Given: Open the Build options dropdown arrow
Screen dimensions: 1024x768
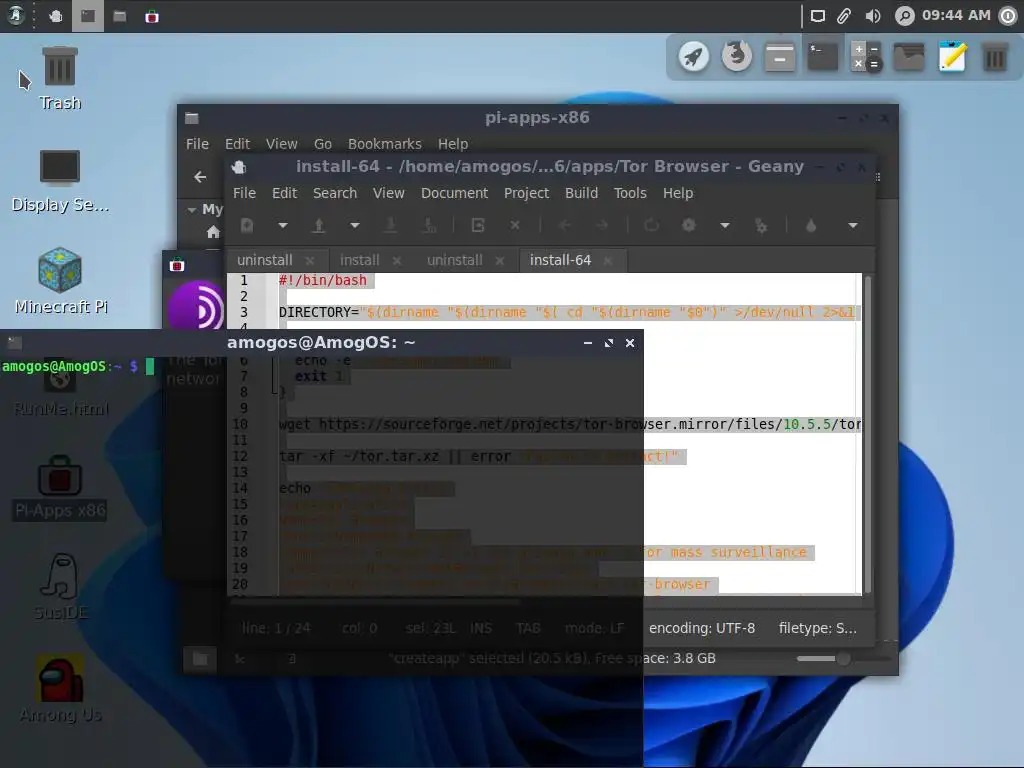Looking at the screenshot, I should [725, 225].
